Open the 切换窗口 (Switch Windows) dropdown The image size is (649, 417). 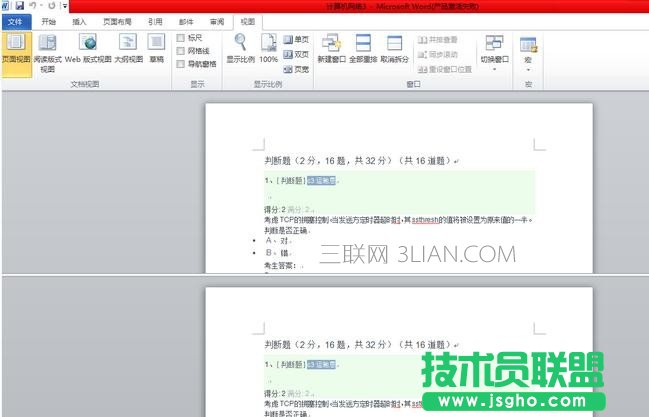coord(495,53)
